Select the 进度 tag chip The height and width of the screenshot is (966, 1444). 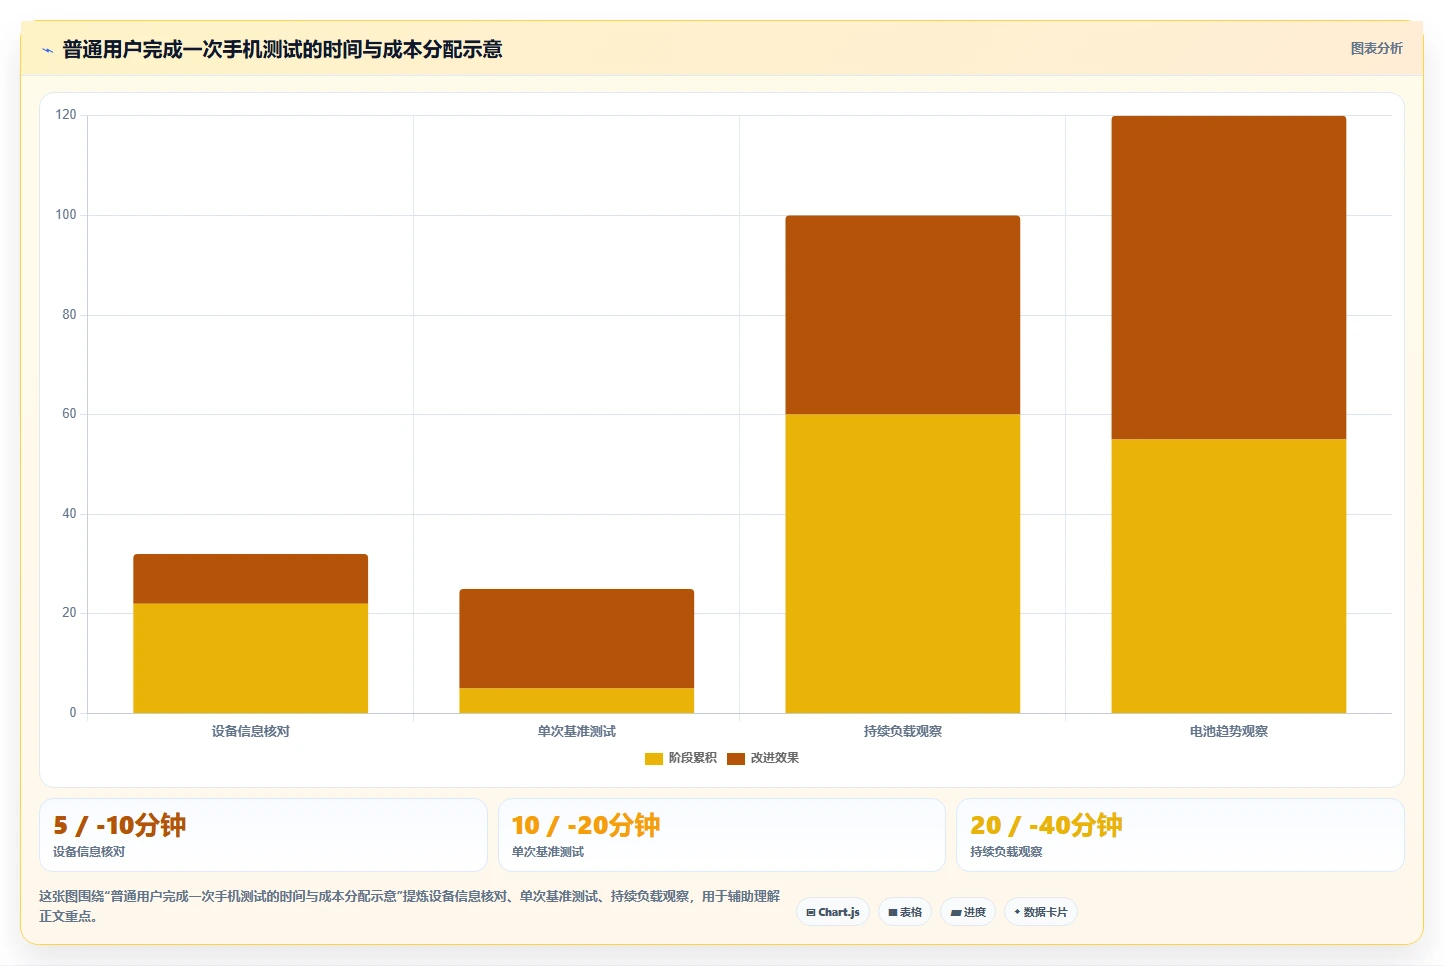[x=968, y=912]
